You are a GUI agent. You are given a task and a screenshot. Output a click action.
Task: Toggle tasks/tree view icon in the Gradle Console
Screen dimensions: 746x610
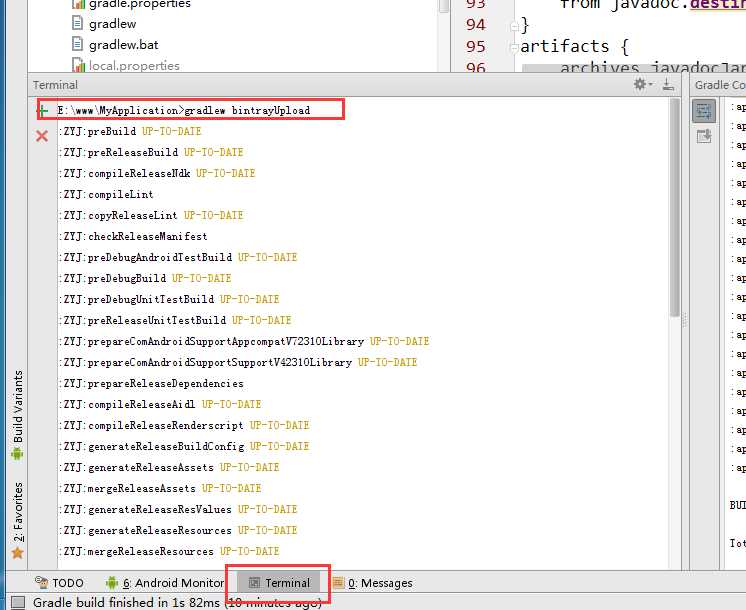click(704, 111)
